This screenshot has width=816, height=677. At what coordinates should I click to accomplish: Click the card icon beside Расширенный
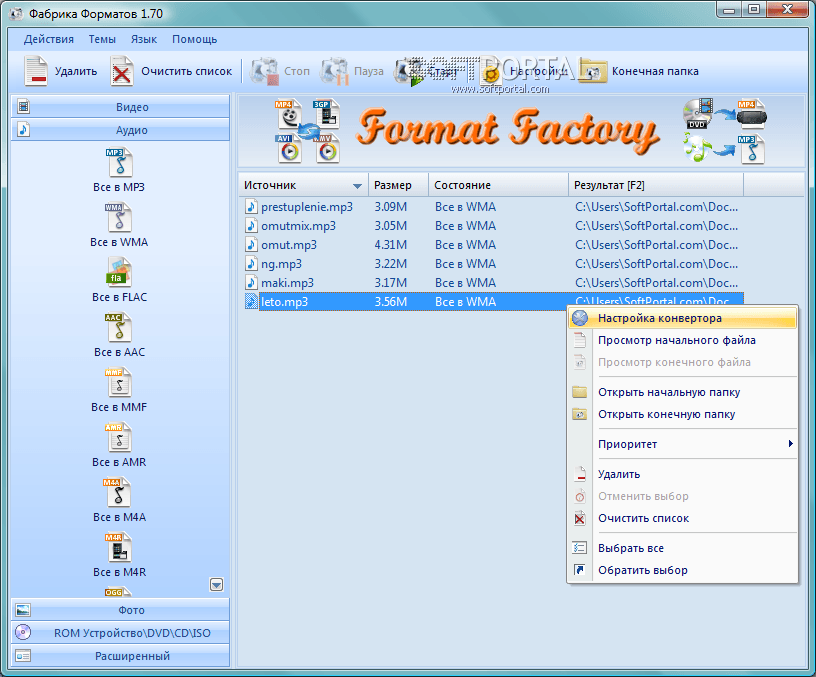point(23,656)
